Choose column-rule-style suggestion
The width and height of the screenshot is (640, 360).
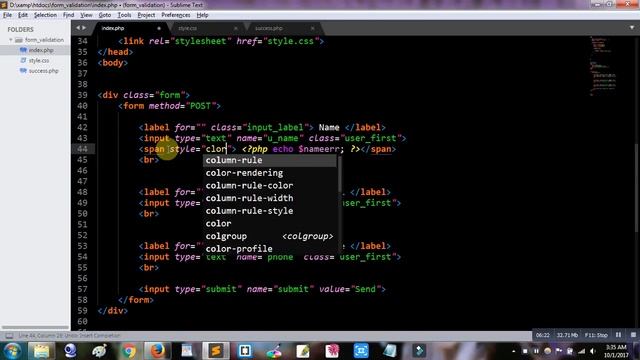pos(270,211)
